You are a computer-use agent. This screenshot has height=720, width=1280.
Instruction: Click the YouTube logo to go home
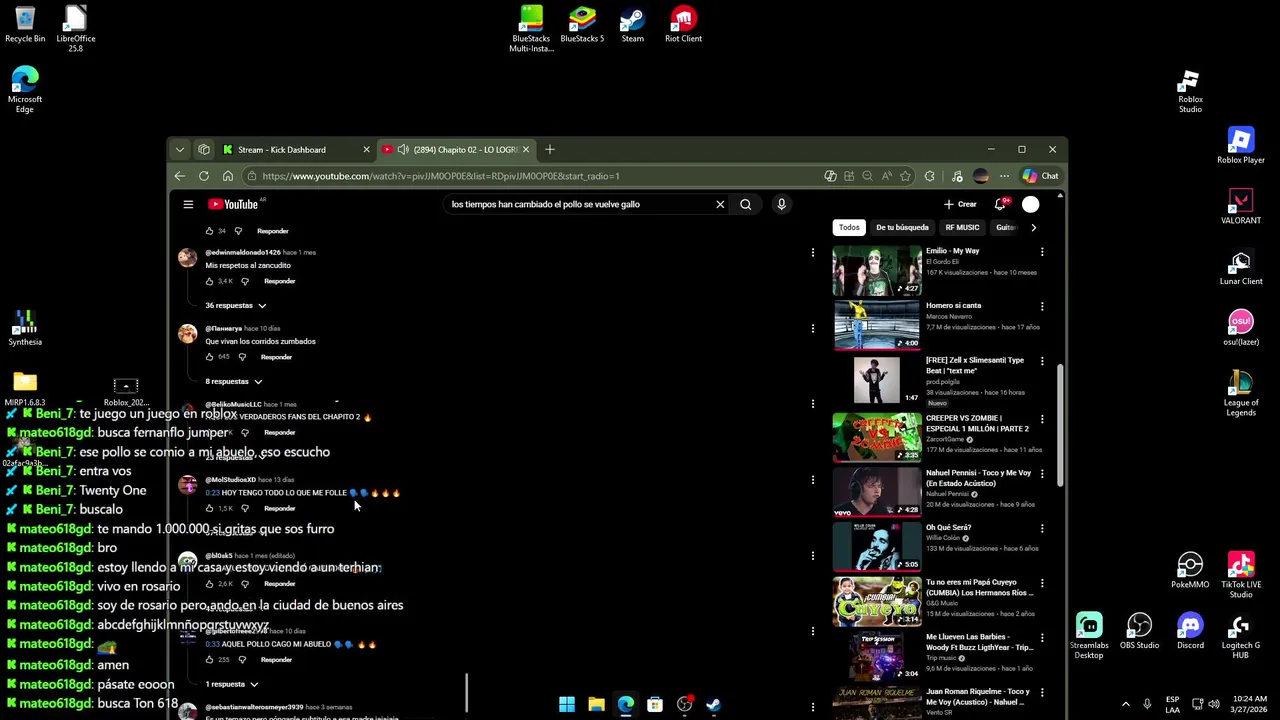pos(233,204)
